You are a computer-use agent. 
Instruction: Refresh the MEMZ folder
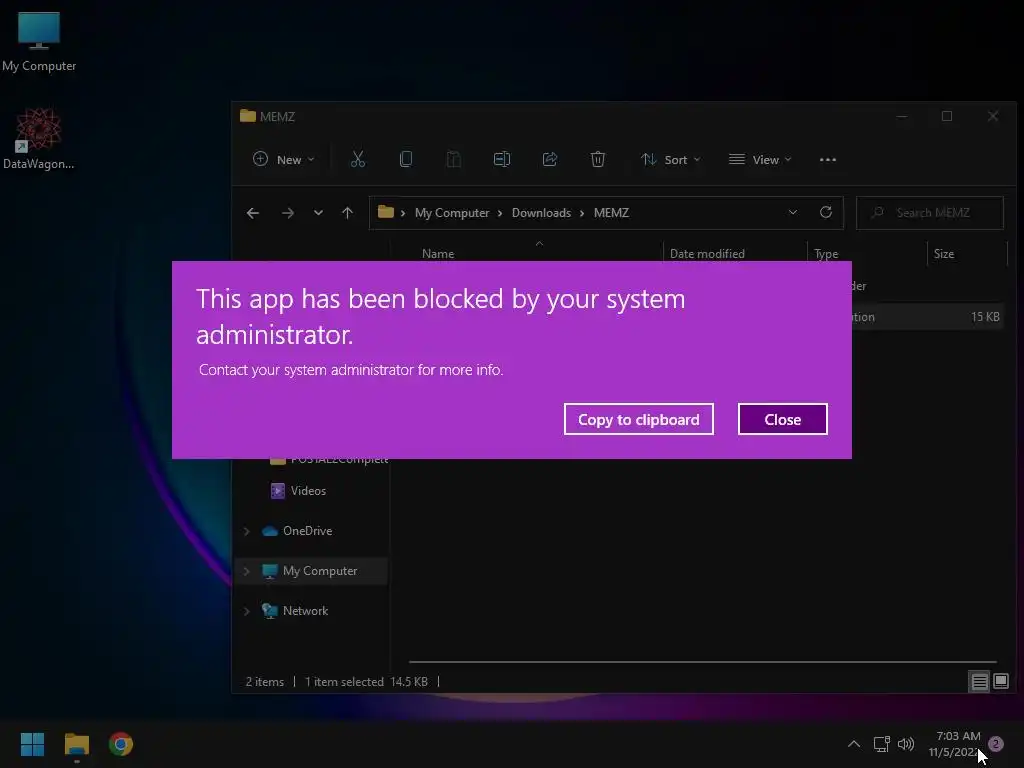[825, 212]
